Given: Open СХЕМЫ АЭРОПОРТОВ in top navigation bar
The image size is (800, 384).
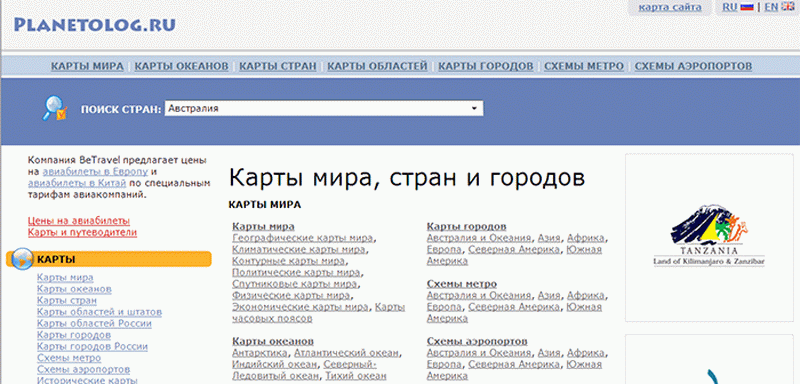Looking at the screenshot, I should 693,66.
